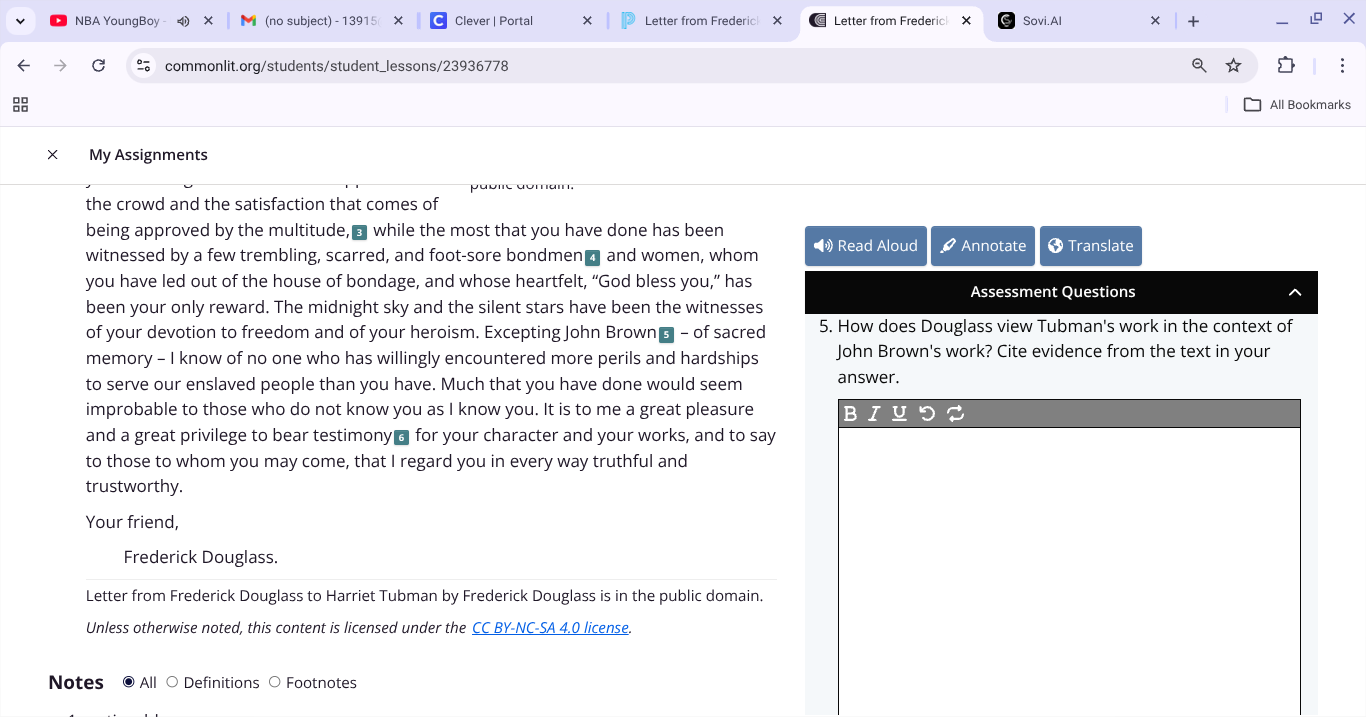
Task: Apply italic formatting in the answer editor
Action: tap(871, 413)
